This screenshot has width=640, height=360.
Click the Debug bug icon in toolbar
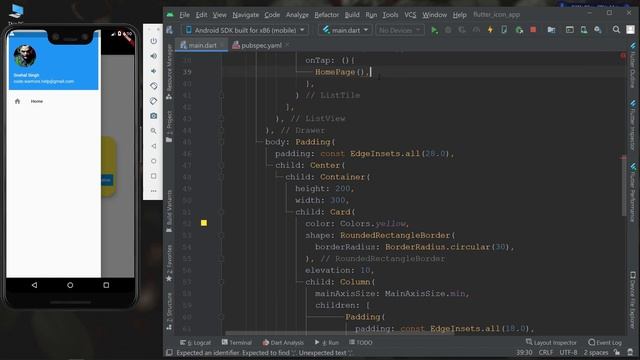448,30
